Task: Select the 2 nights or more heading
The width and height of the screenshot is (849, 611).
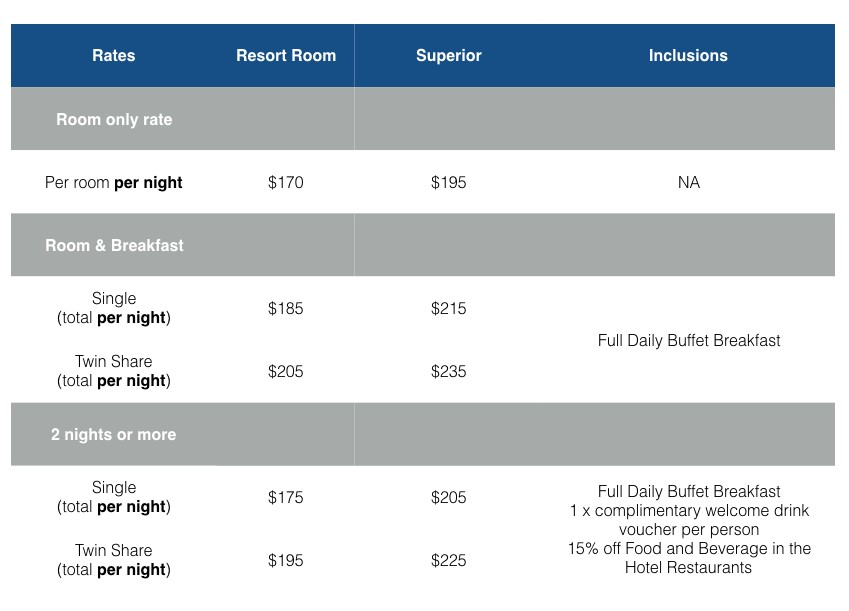Action: click(114, 434)
